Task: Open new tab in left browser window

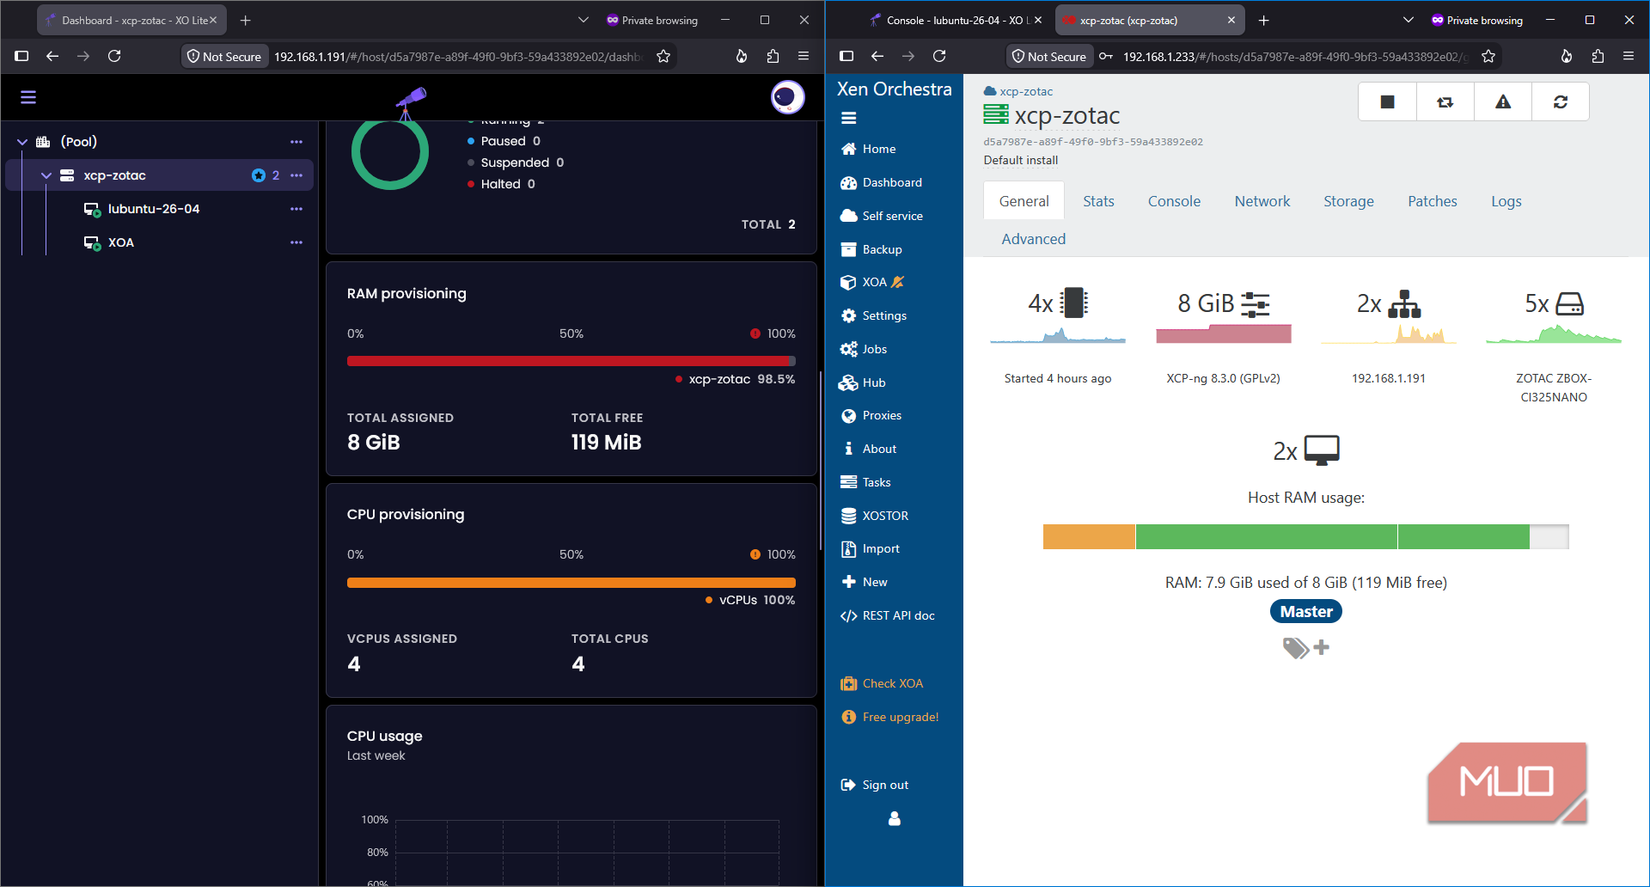Action: pos(246,20)
